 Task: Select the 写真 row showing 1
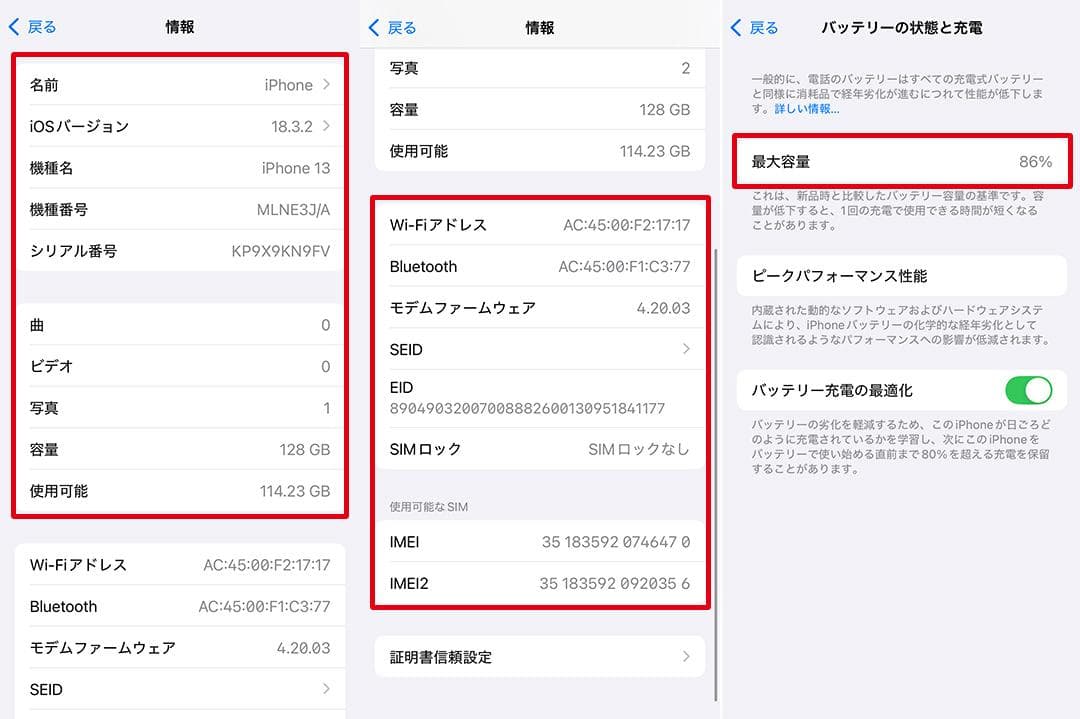[180, 408]
